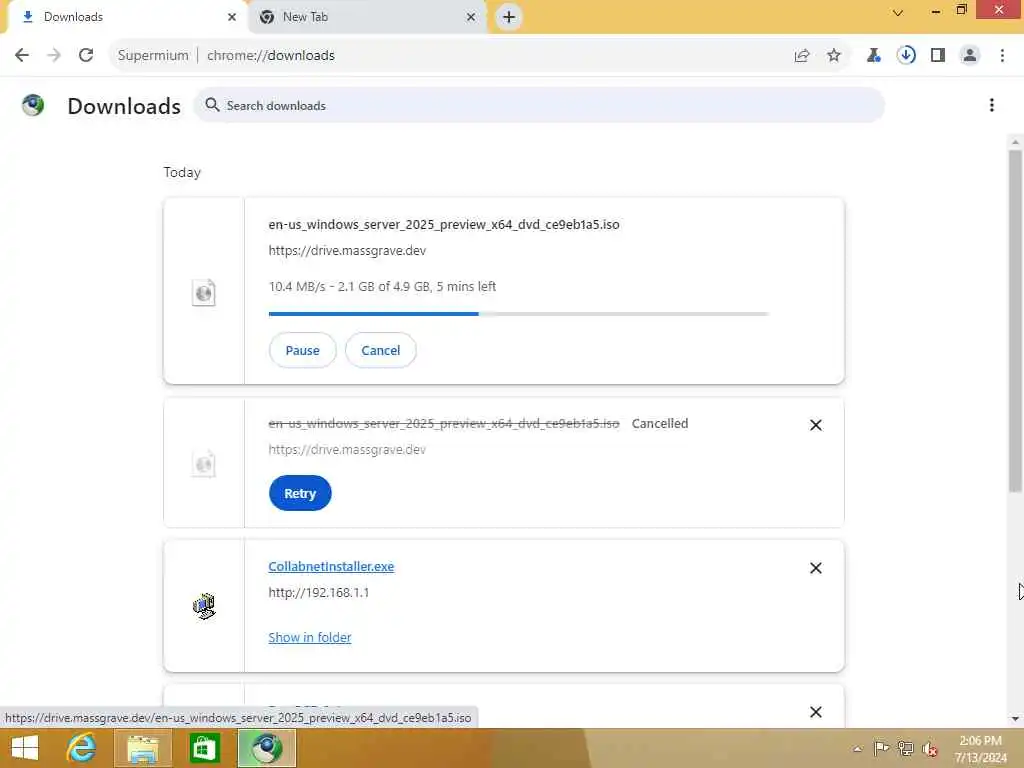Screen dimensions: 1024x768
Task: Toggle the side panel icon
Action: pyautogui.click(x=938, y=56)
